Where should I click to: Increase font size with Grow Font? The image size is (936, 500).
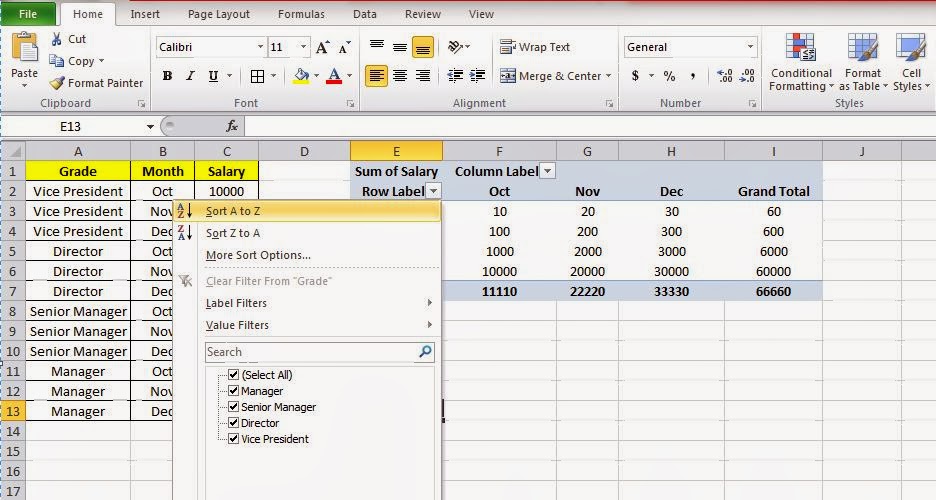click(322, 47)
